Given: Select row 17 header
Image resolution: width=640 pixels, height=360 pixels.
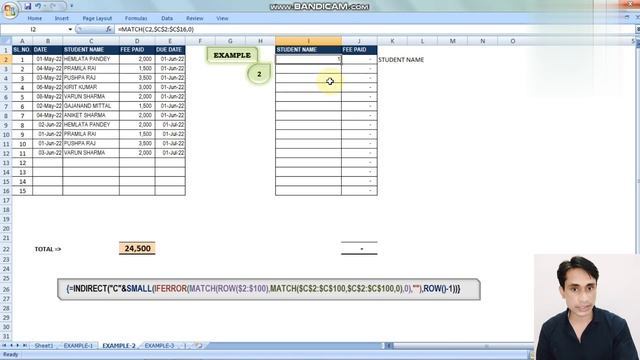Looking at the screenshot, I should point(6,200).
